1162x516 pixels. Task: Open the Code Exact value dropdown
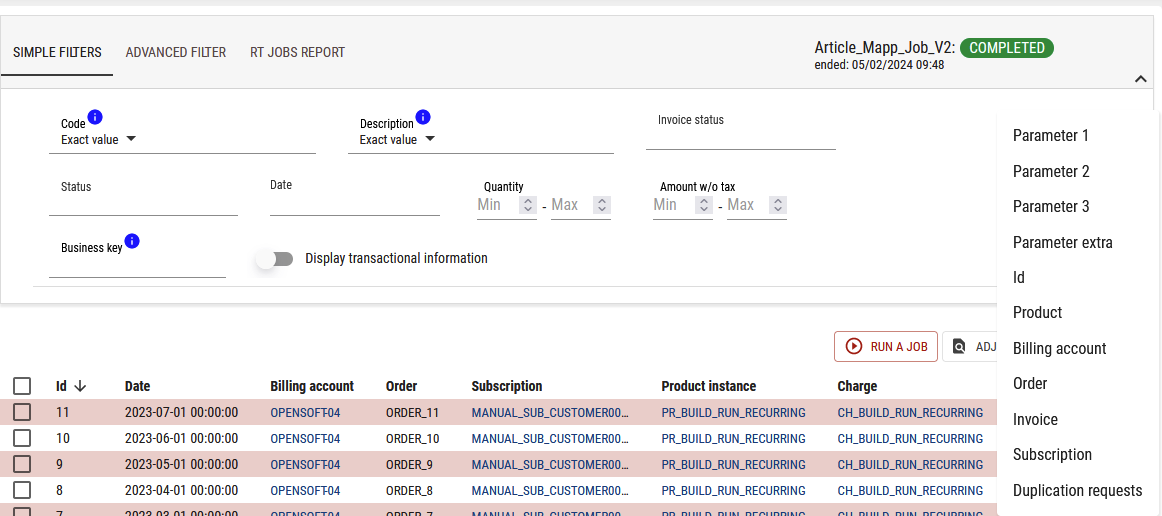pos(99,139)
